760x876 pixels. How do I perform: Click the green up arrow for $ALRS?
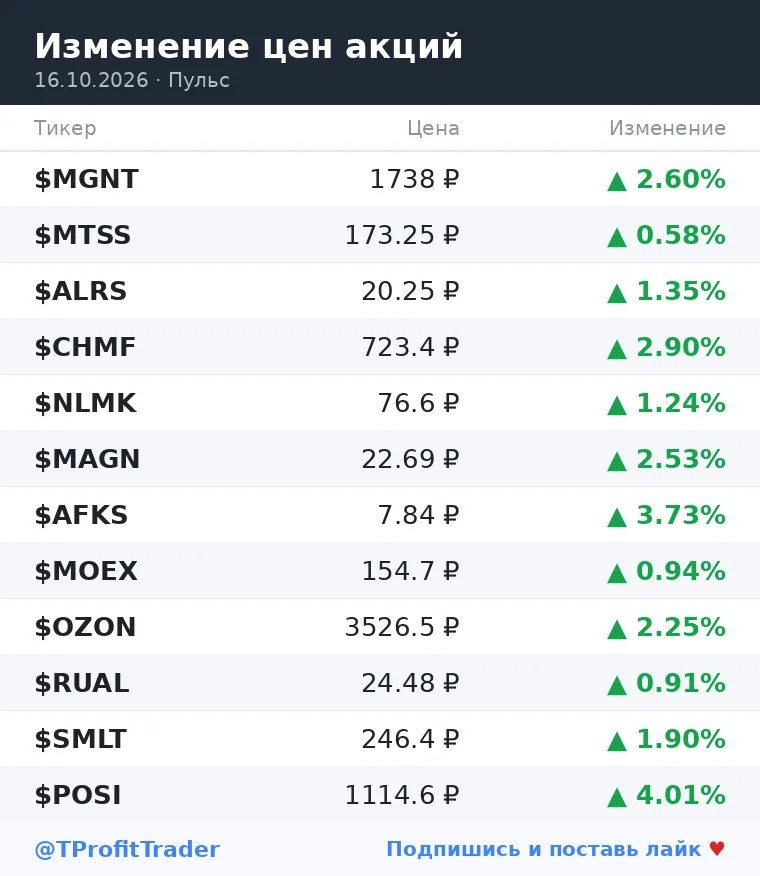click(x=617, y=293)
